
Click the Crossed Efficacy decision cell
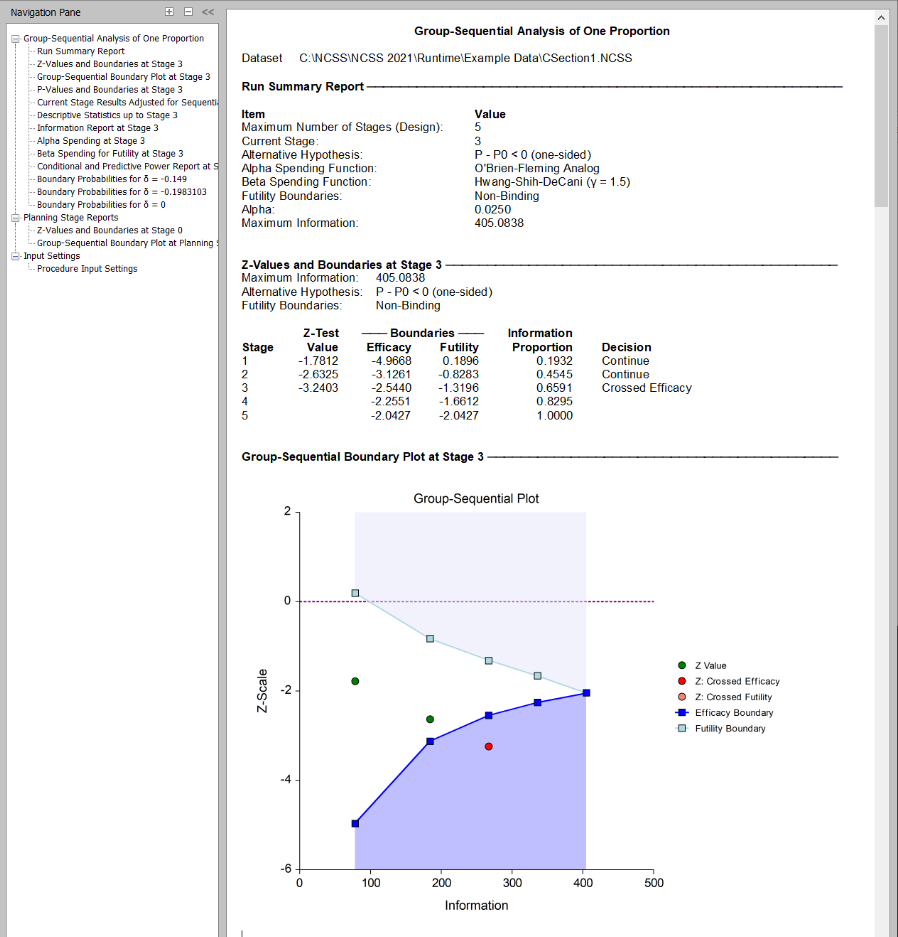[646, 388]
